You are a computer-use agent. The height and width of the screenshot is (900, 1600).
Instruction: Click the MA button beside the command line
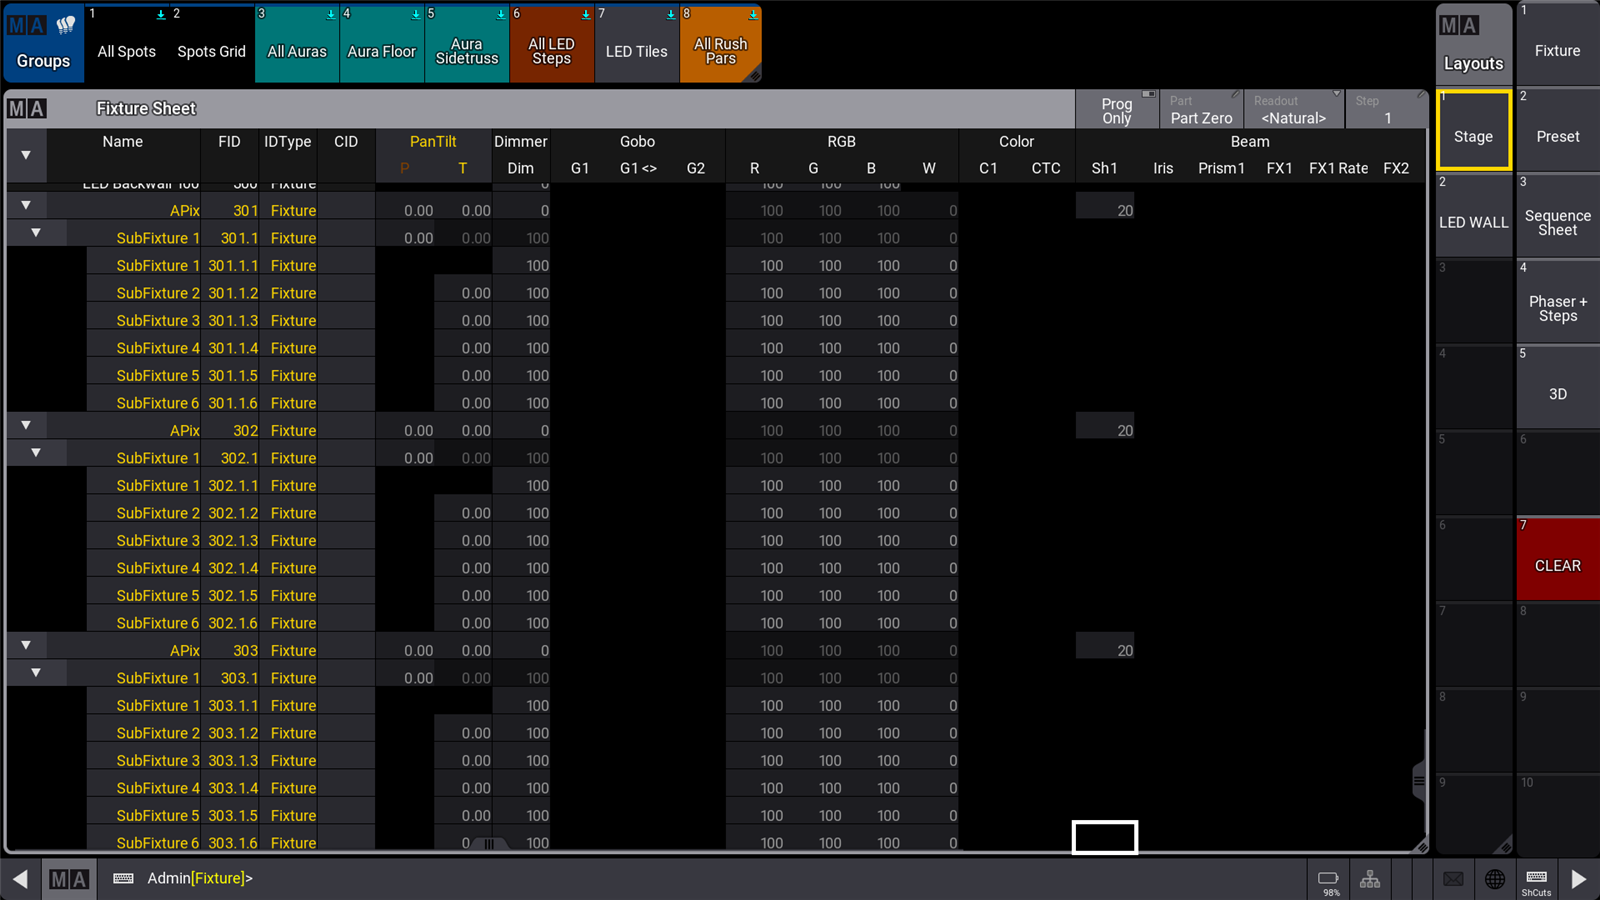(x=69, y=879)
